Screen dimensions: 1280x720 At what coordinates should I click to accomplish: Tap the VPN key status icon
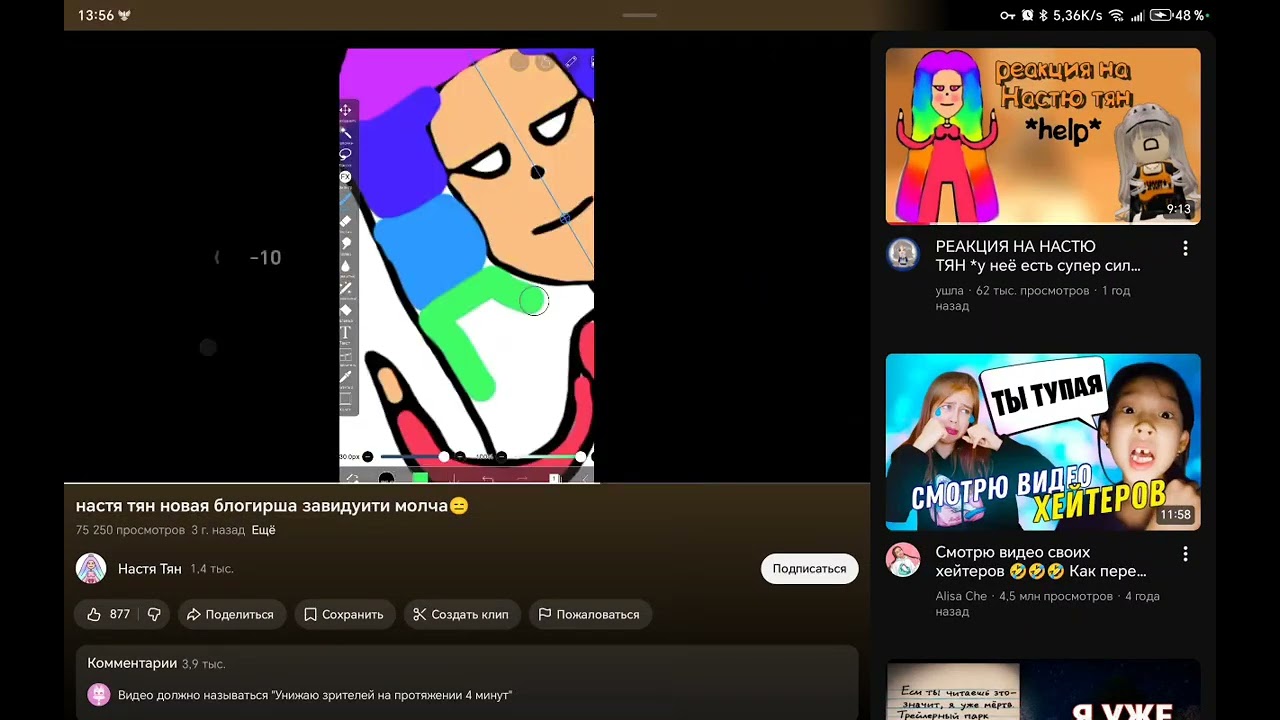pyautogui.click(x=1008, y=15)
